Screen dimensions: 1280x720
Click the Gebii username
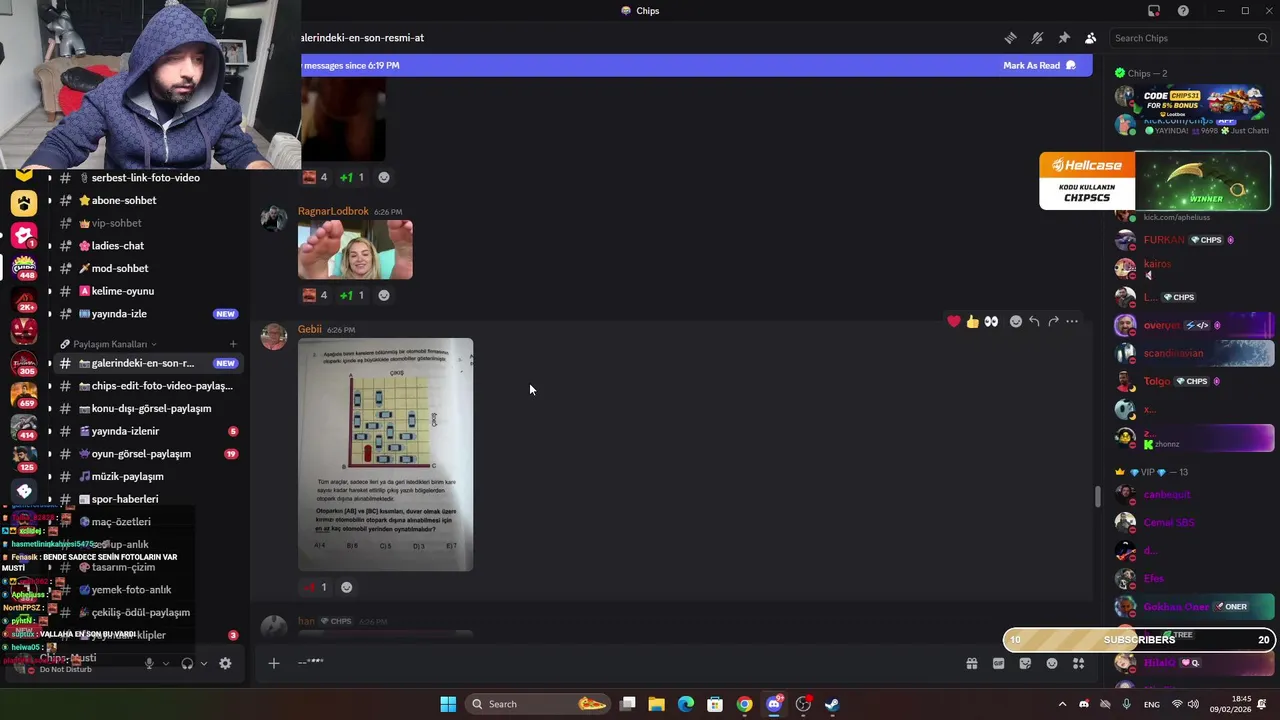[x=310, y=329]
